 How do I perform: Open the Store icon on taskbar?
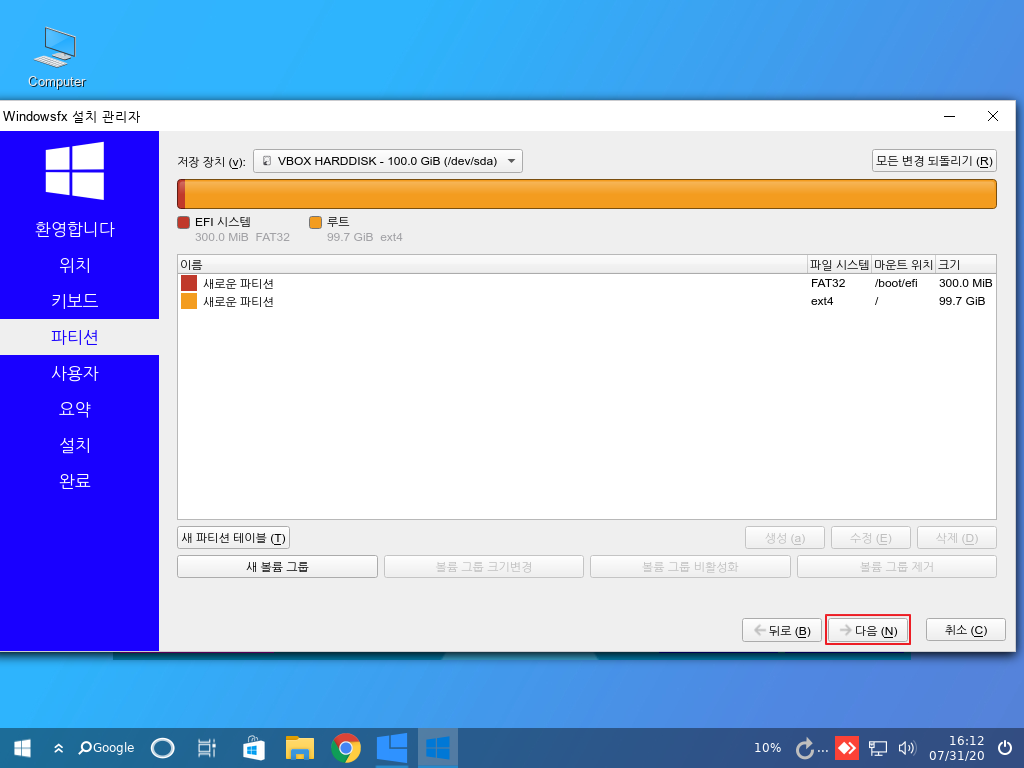coord(253,748)
